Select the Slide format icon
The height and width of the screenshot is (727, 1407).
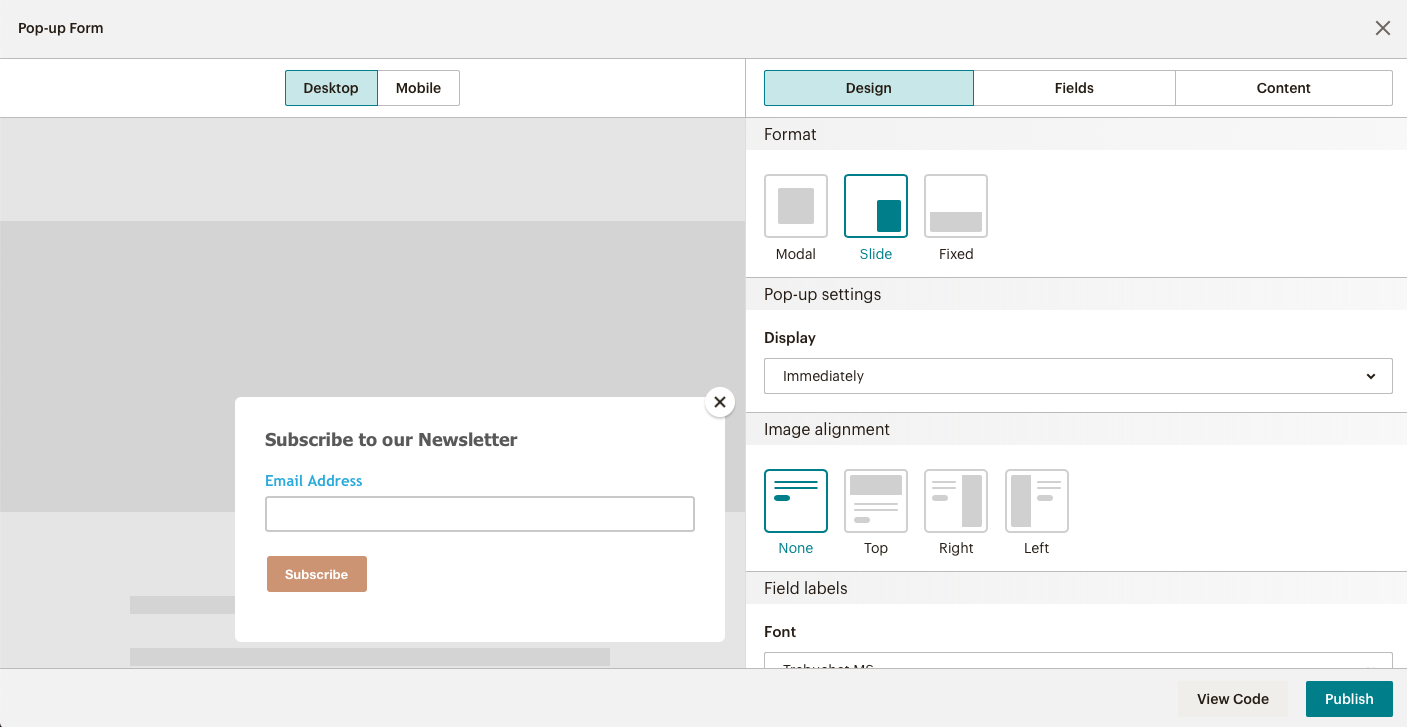coord(875,206)
